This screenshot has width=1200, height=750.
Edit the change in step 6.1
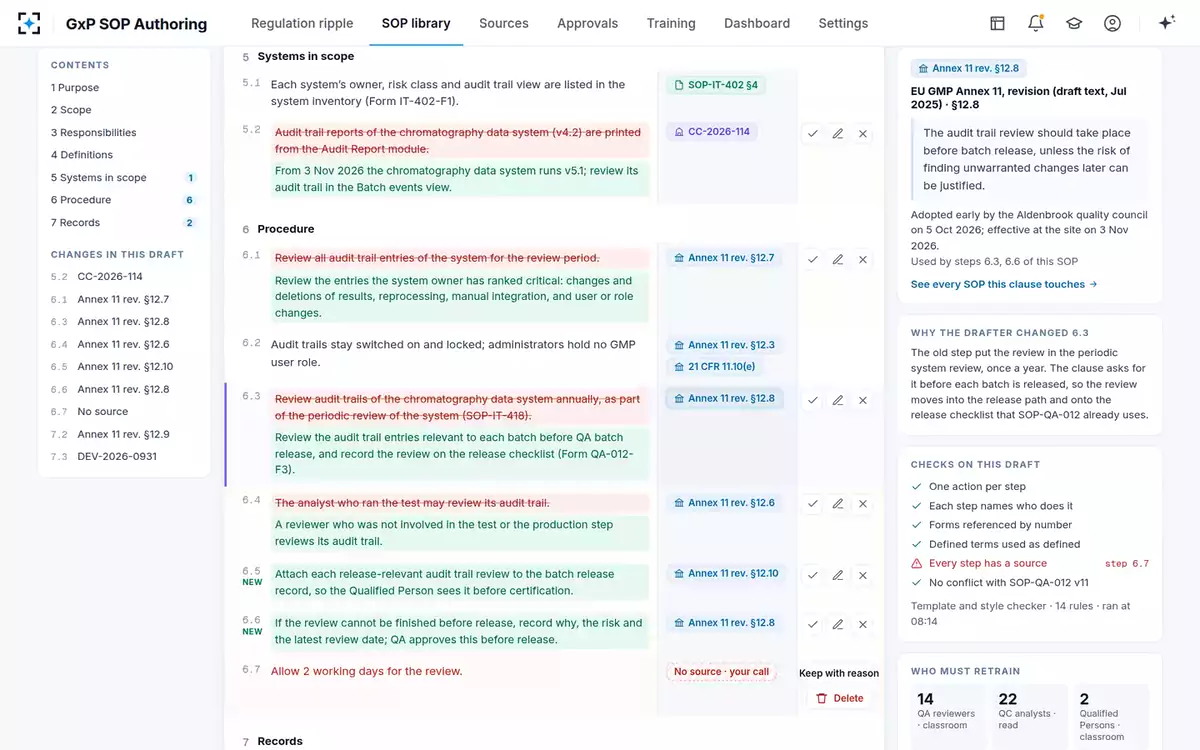[x=838, y=259]
